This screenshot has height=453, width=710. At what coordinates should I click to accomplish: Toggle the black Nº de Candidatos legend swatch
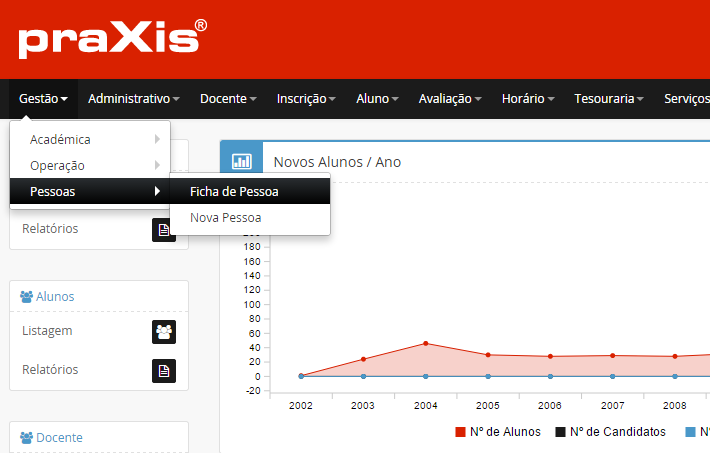tap(560, 432)
